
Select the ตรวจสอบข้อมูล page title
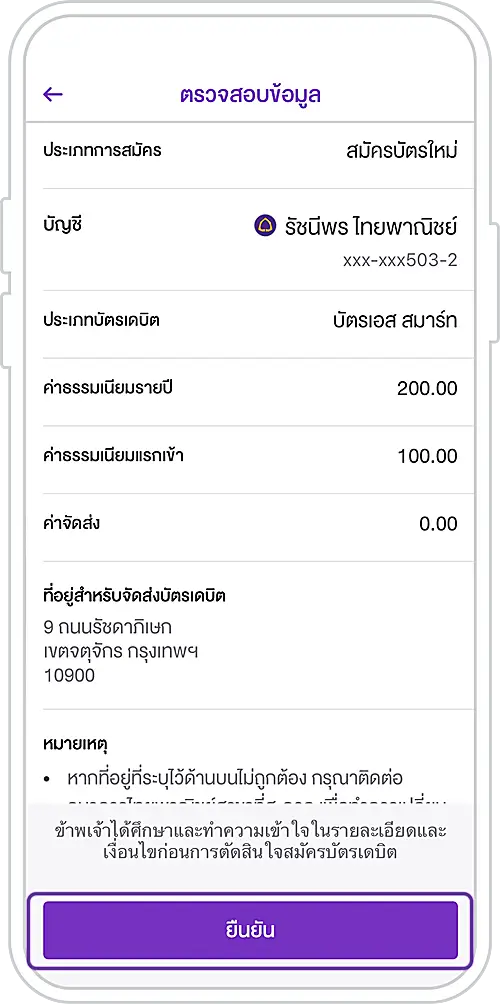click(x=250, y=95)
